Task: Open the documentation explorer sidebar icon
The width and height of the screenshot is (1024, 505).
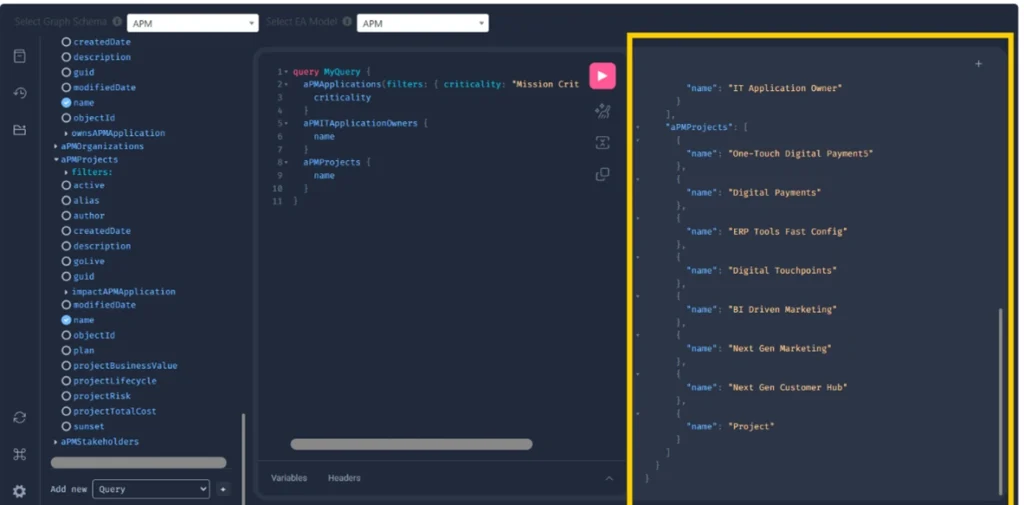Action: click(x=20, y=56)
